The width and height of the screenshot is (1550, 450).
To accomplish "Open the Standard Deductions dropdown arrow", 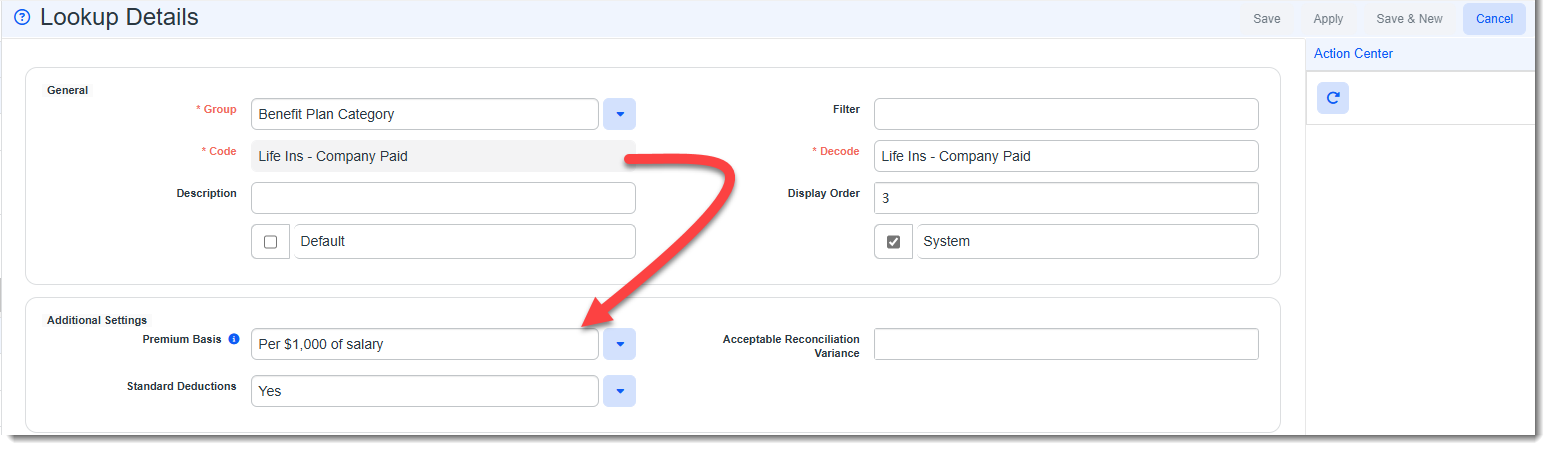I will pyautogui.click(x=619, y=391).
